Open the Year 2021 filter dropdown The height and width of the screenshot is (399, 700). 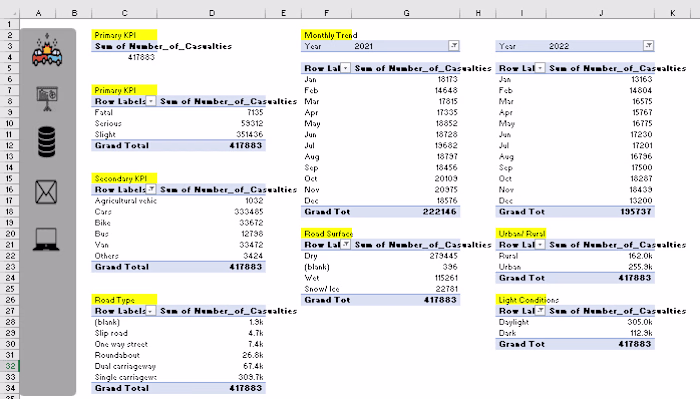point(454,46)
